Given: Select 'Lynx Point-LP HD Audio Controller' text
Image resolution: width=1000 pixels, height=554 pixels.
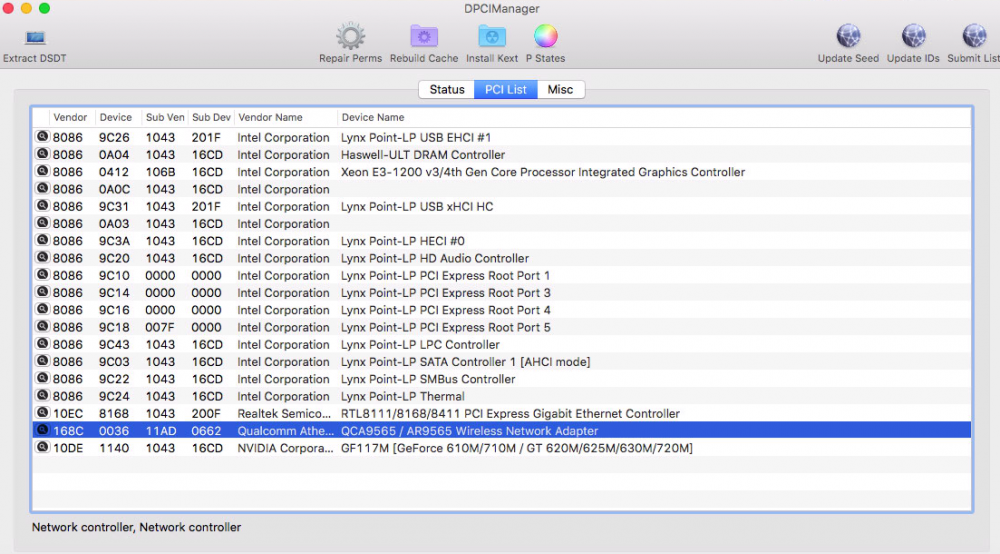Looking at the screenshot, I should pos(435,258).
